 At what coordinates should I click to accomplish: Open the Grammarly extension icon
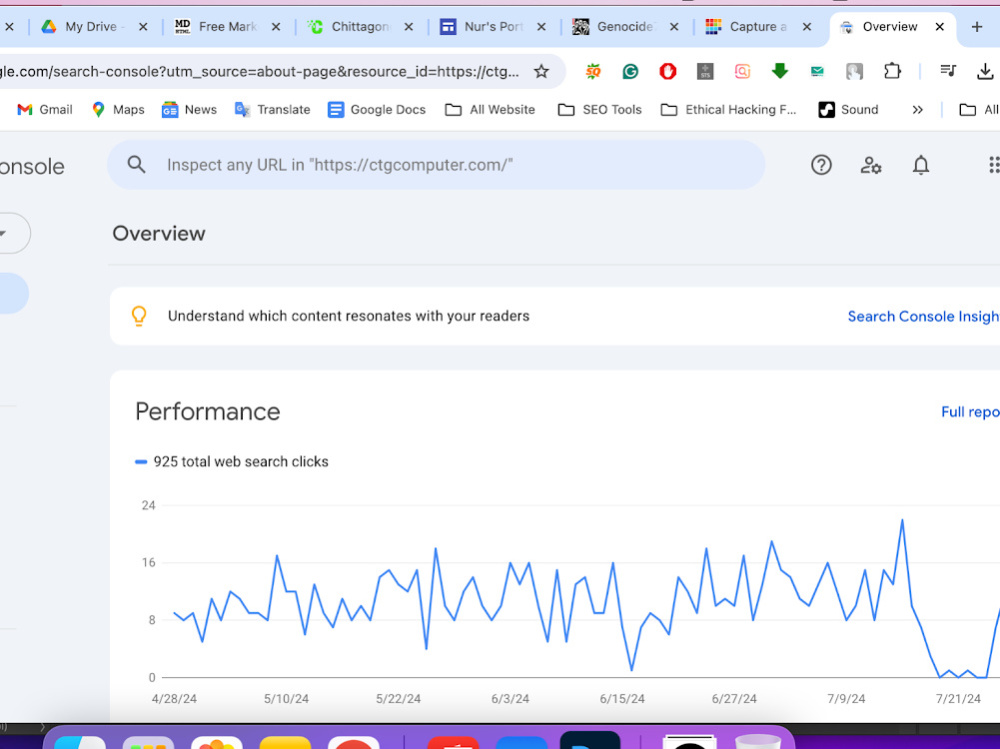(630, 71)
